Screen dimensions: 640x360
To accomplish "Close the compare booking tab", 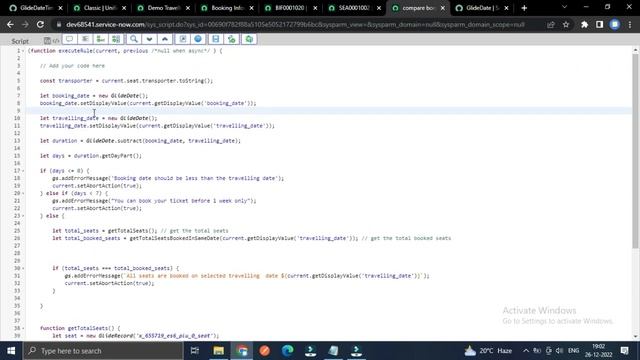I will pos(442,8).
